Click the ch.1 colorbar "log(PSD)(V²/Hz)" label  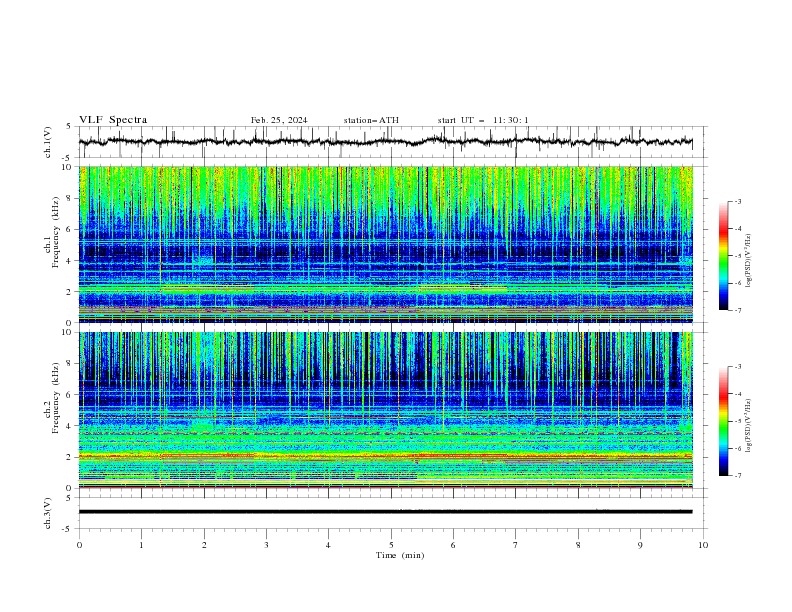pyautogui.click(x=748, y=261)
